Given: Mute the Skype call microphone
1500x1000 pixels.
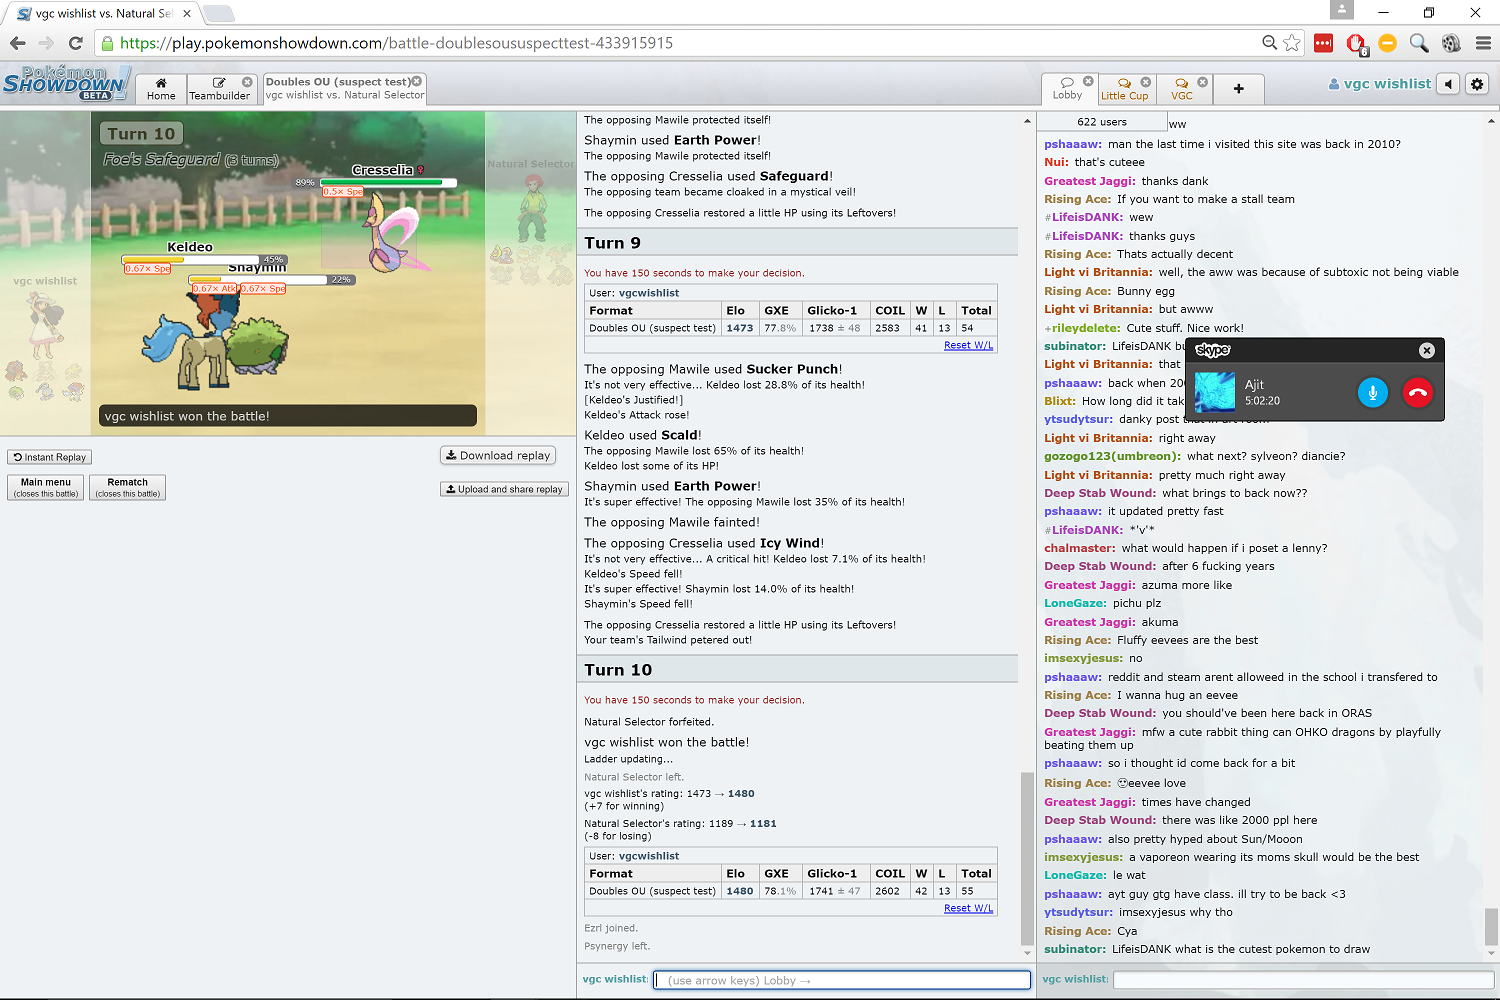Looking at the screenshot, I should (x=1373, y=392).
